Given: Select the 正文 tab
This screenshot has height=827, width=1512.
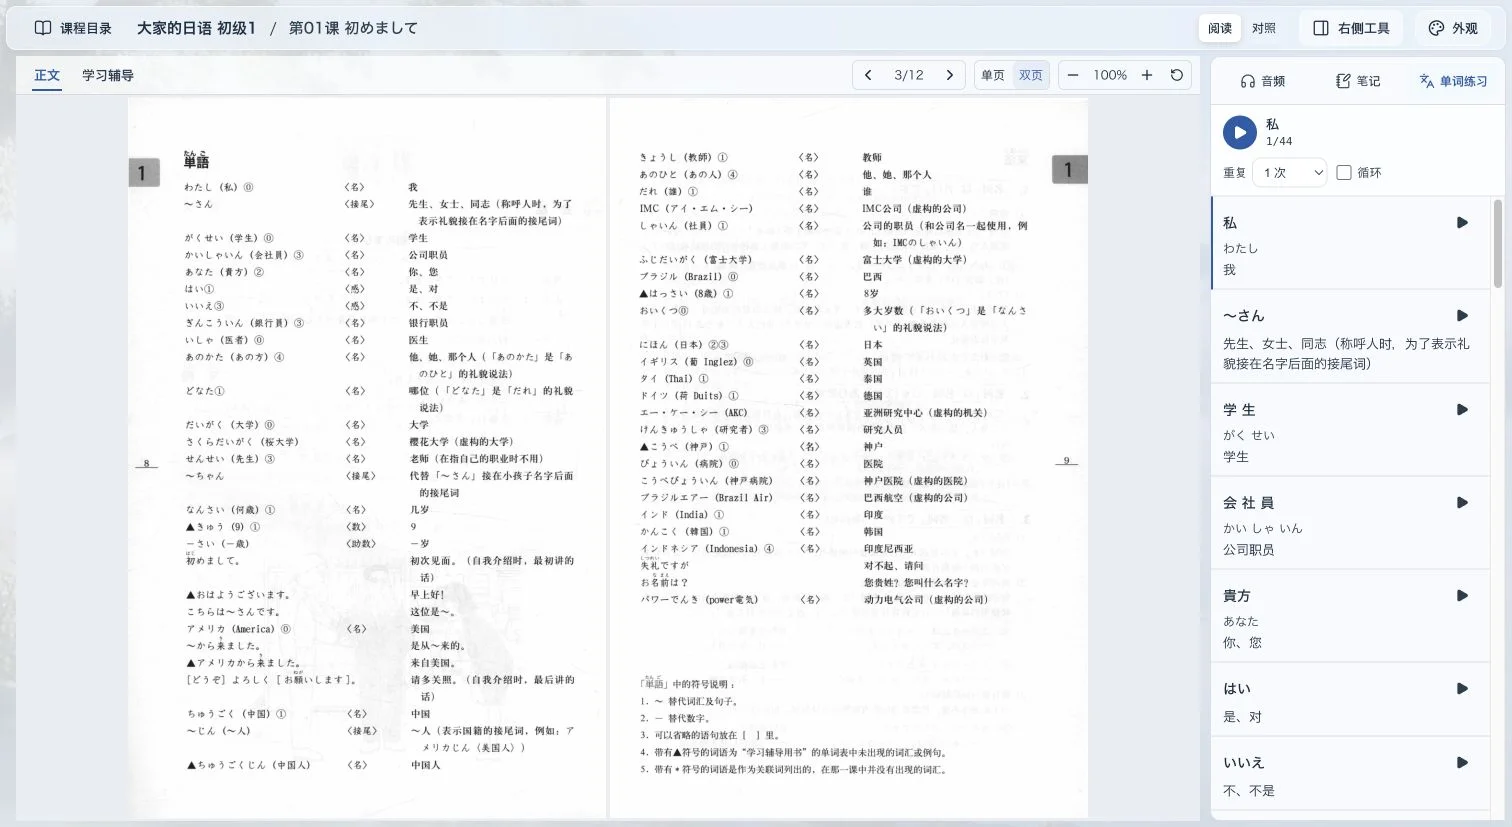Looking at the screenshot, I should [x=47, y=75].
